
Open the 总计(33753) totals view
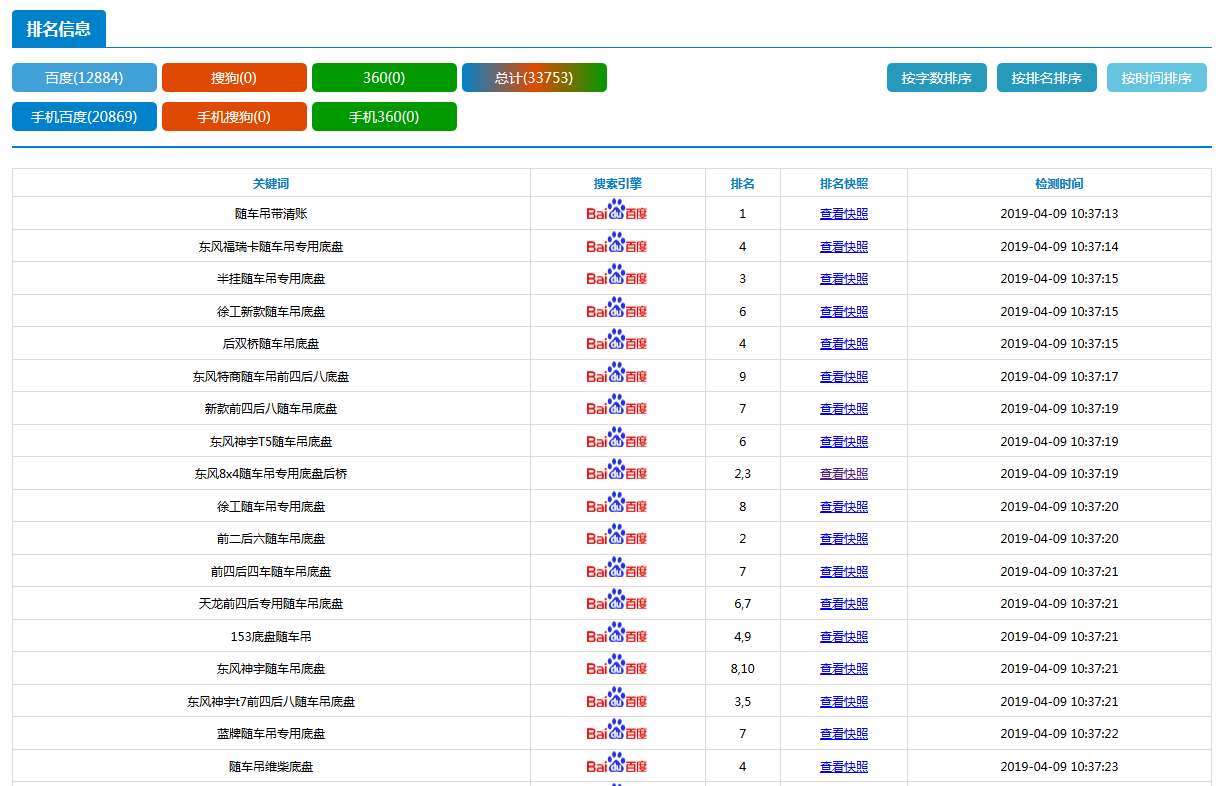tap(534, 78)
